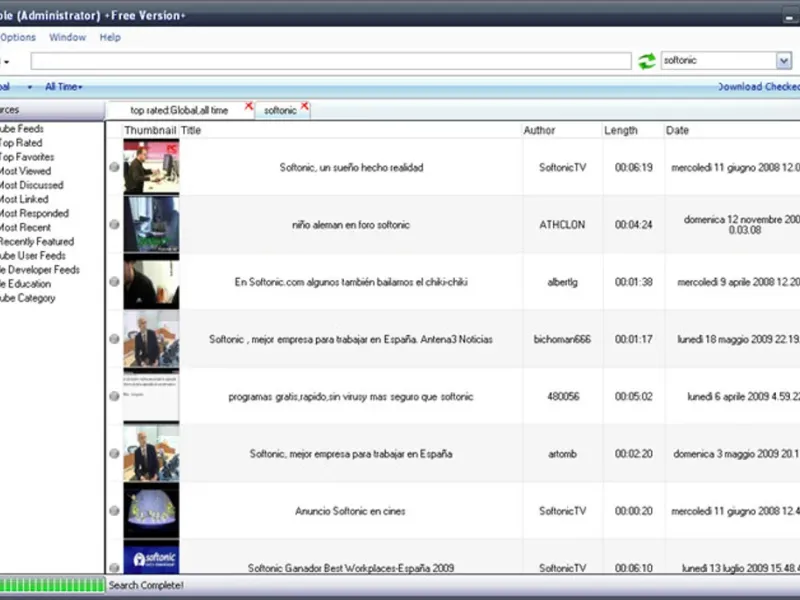Click the Download Checked link
Screen dimensions: 800x600
pos(759,87)
